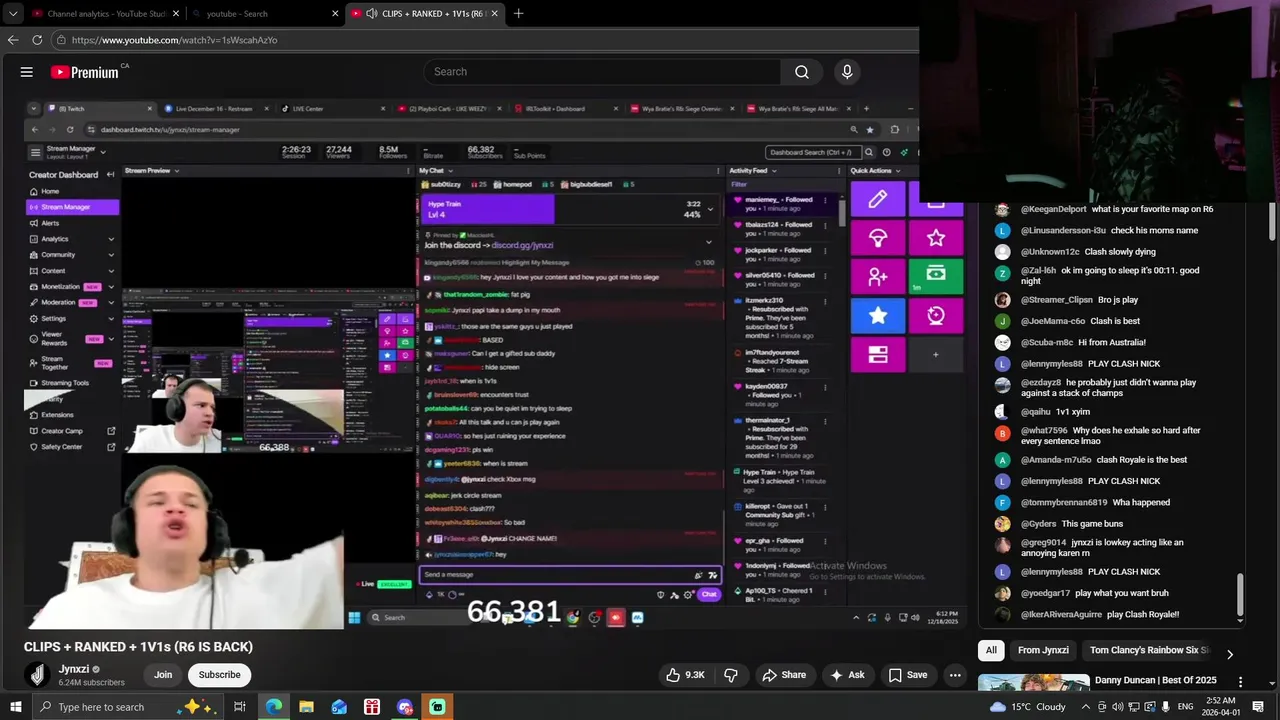Screen dimensions: 1280x720
Task: Open the notification center icon
Action: [1259, 707]
